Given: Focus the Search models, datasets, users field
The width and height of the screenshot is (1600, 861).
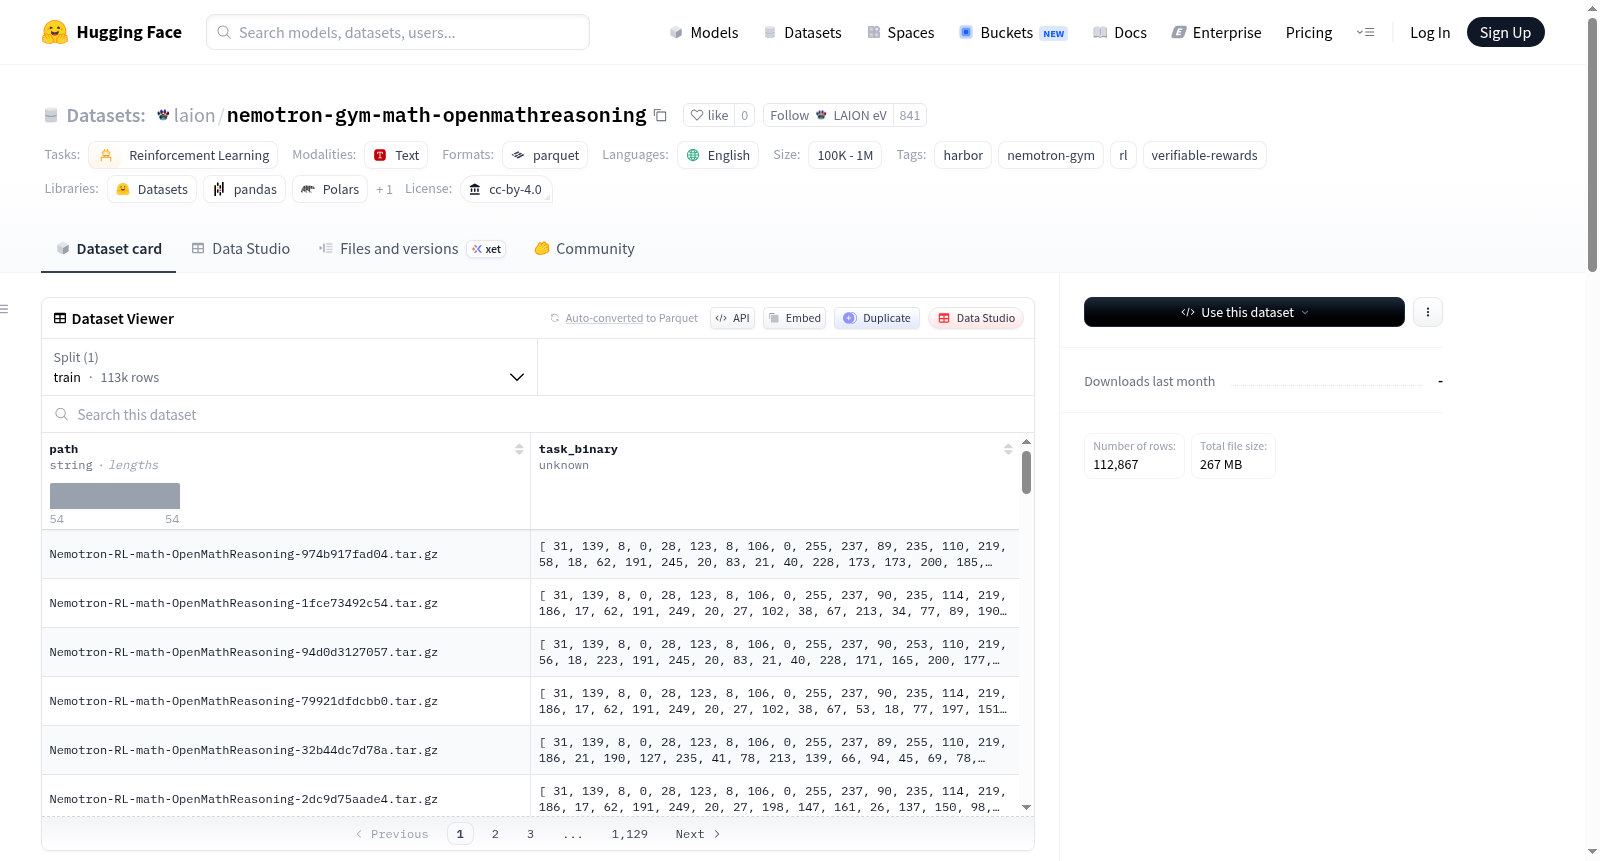Looking at the screenshot, I should point(398,32).
